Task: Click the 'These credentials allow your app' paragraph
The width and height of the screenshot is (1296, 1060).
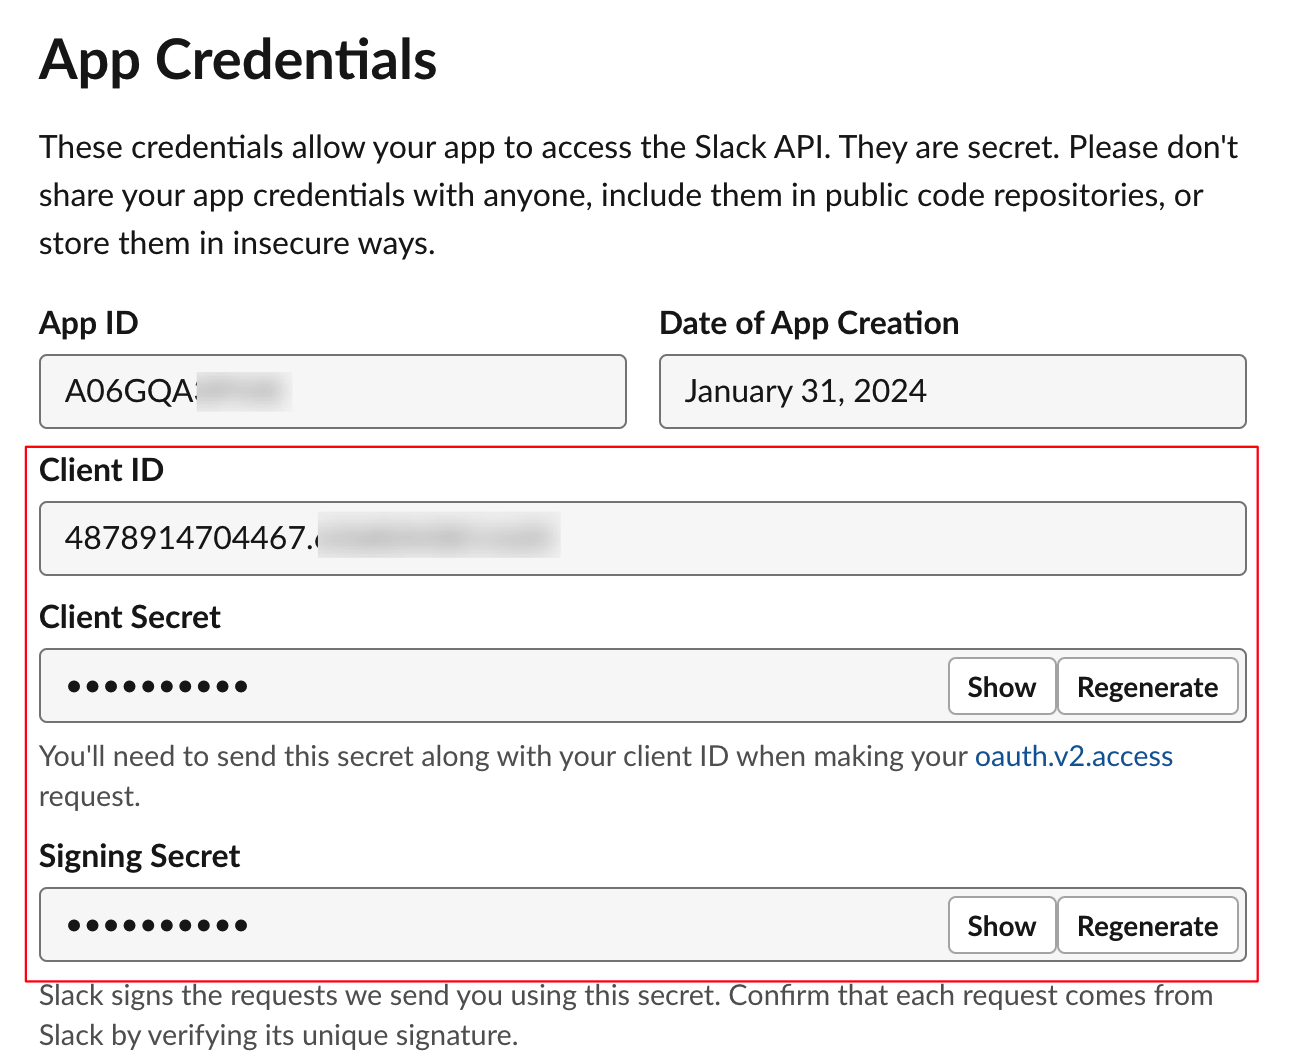Action: (639, 195)
